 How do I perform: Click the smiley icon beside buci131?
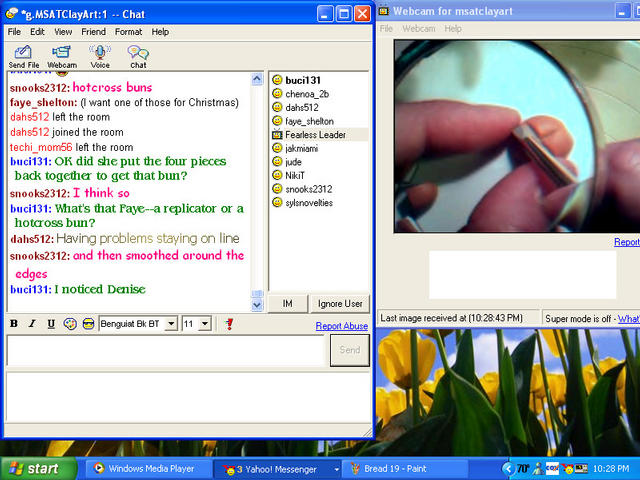277,80
